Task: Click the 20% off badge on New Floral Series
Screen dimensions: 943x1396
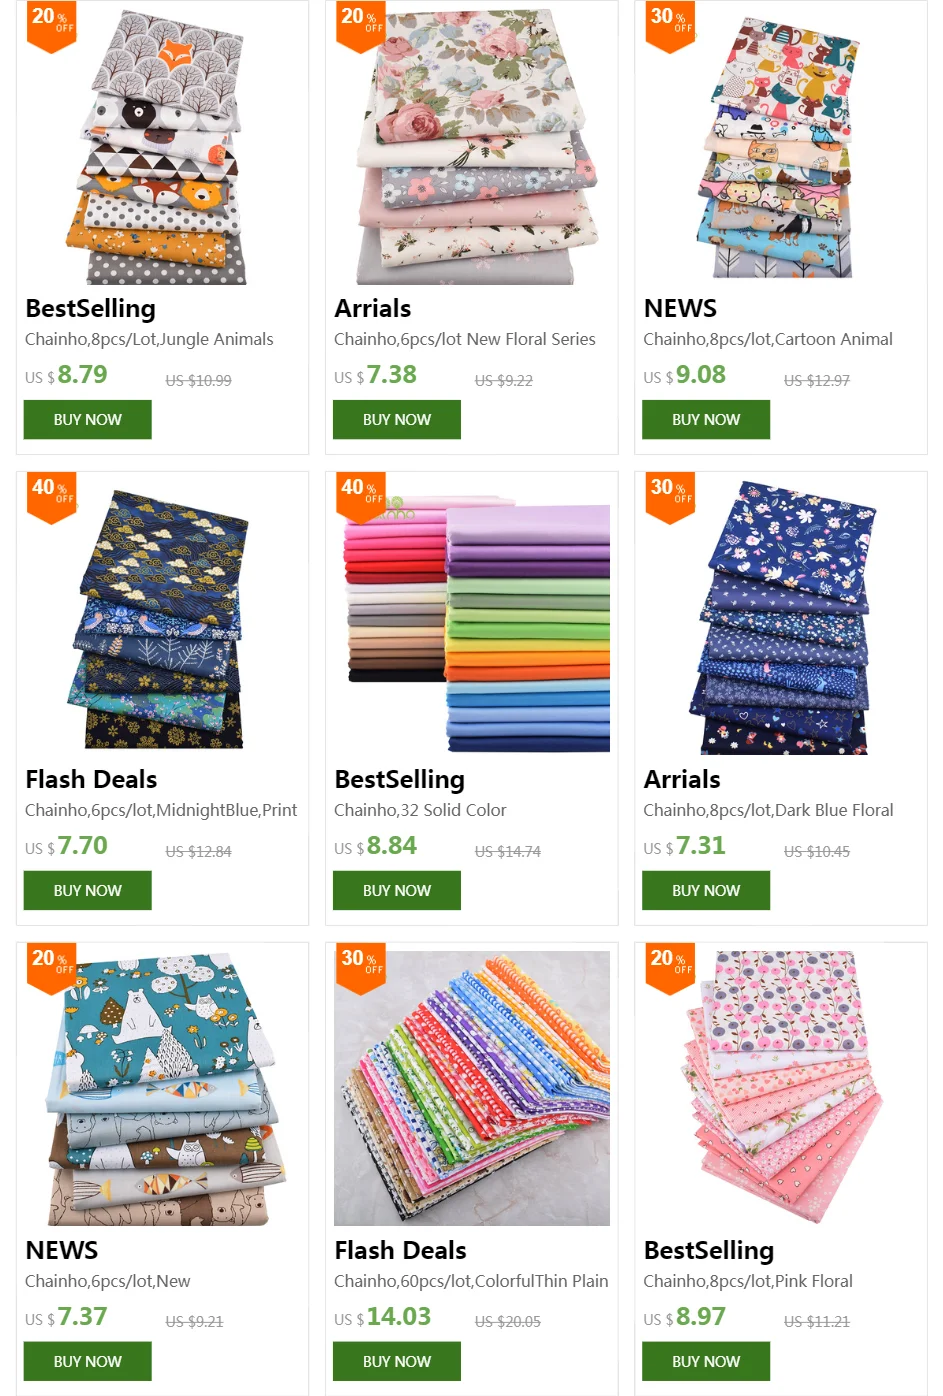Action: click(x=360, y=26)
